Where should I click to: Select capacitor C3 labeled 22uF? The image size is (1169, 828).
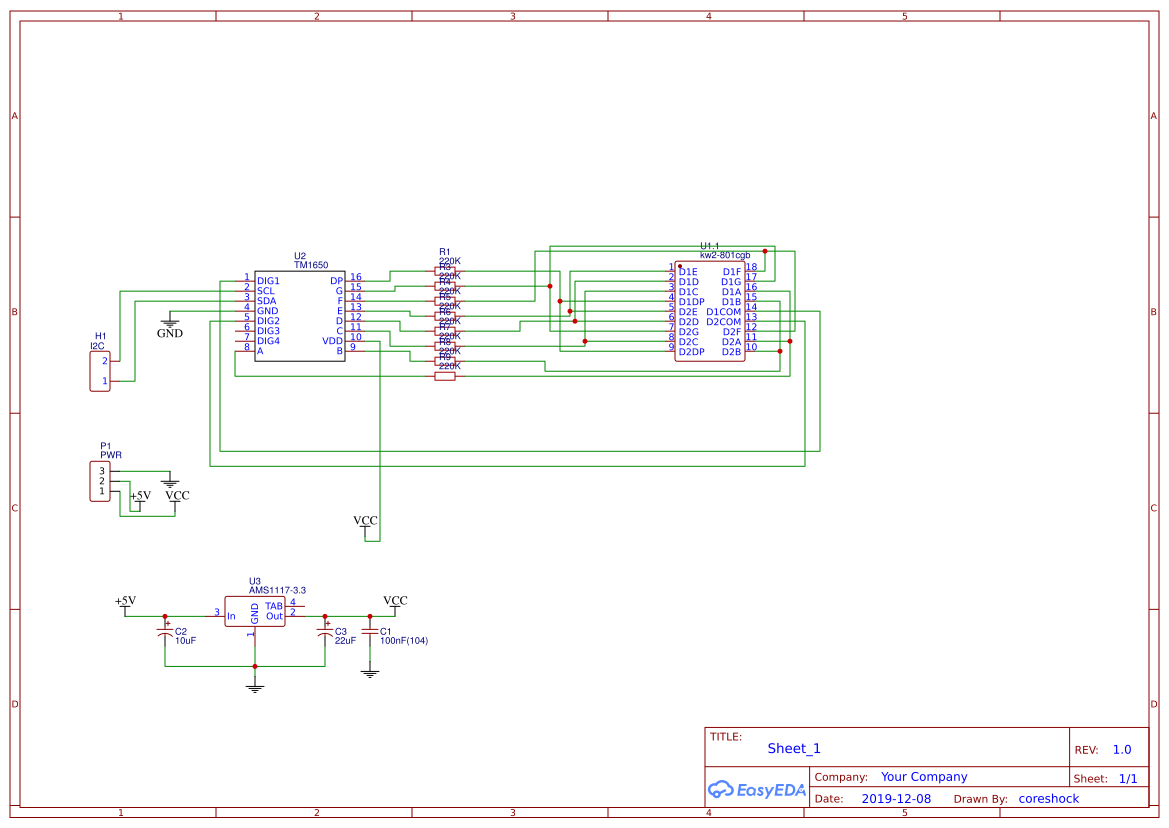tap(325, 630)
